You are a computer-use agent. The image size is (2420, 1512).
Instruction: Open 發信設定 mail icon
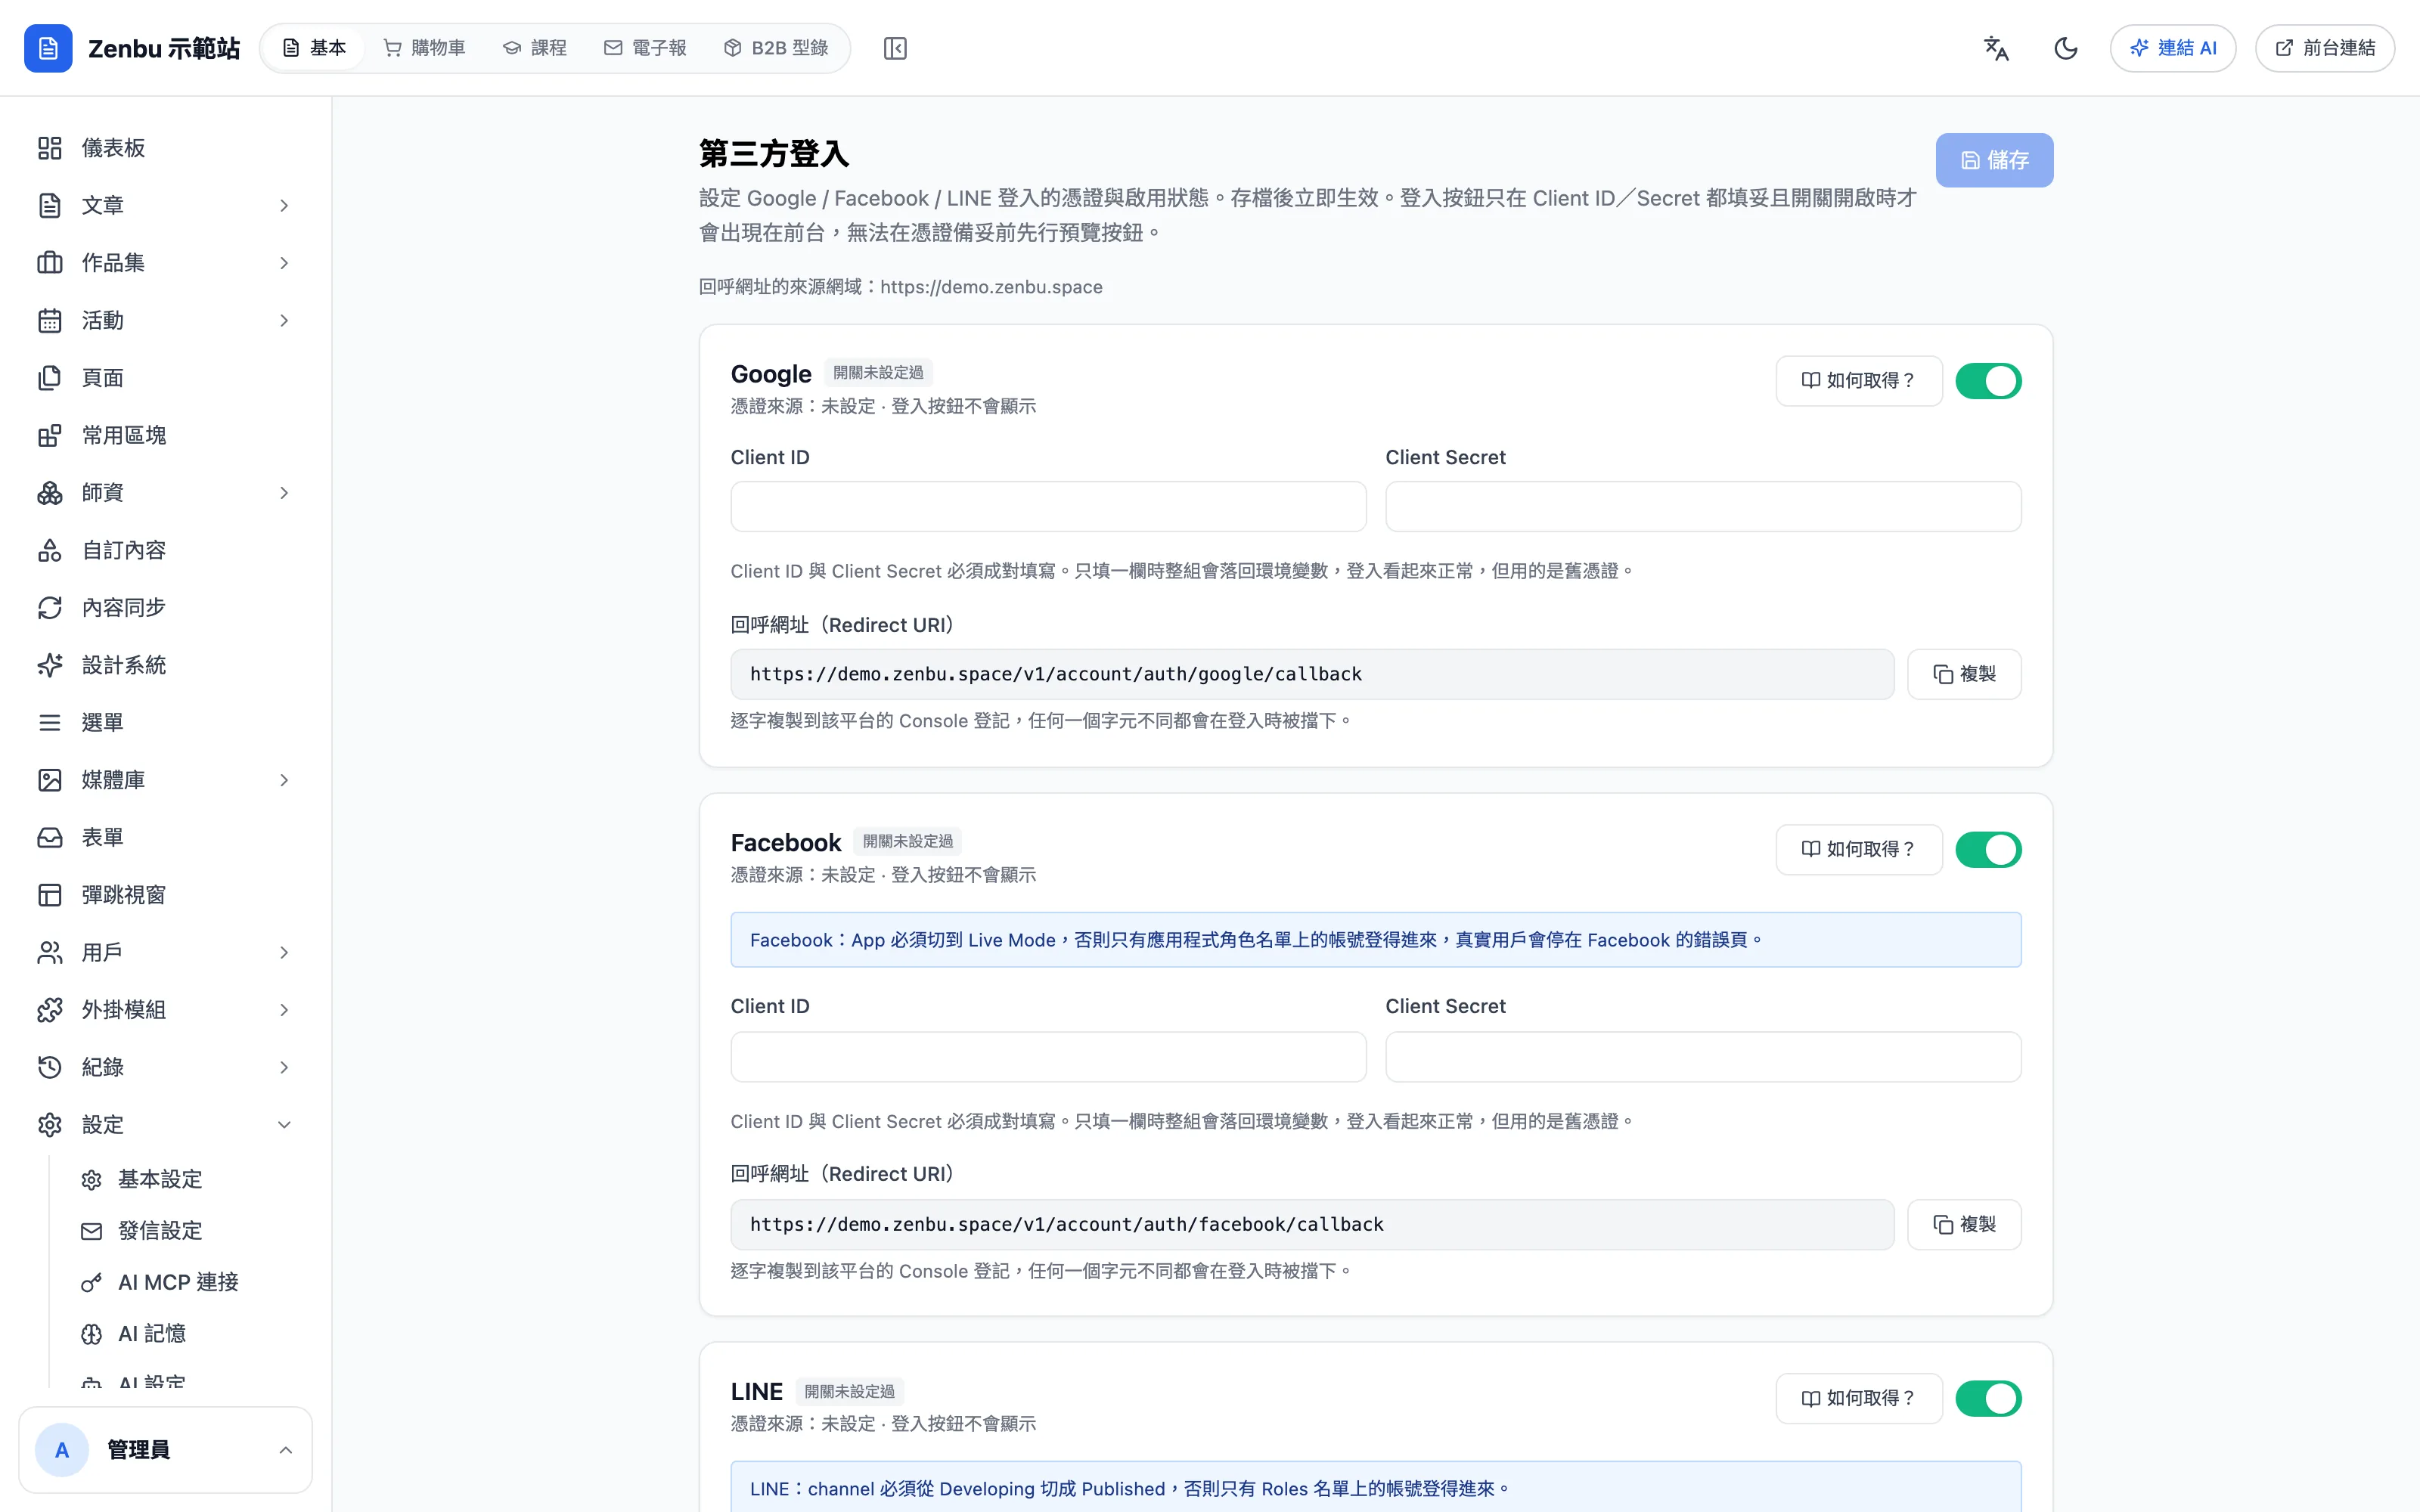(x=91, y=1231)
